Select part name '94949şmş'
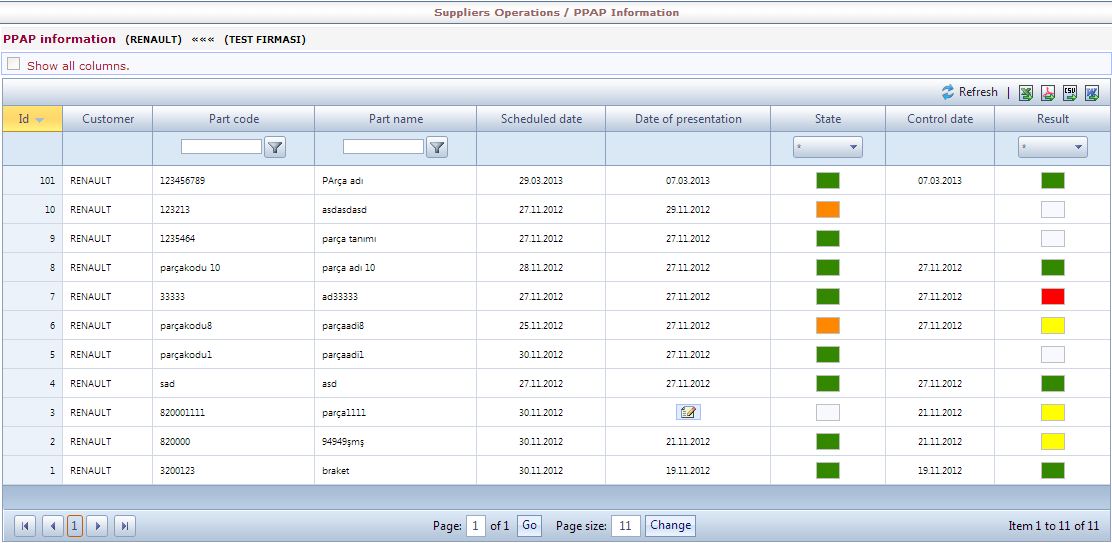Image resolution: width=1112 pixels, height=543 pixels. point(343,442)
